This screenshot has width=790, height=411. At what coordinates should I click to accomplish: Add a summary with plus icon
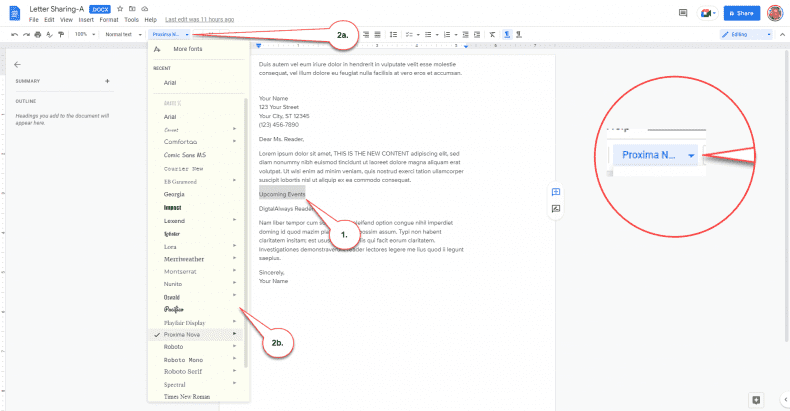coord(107,81)
